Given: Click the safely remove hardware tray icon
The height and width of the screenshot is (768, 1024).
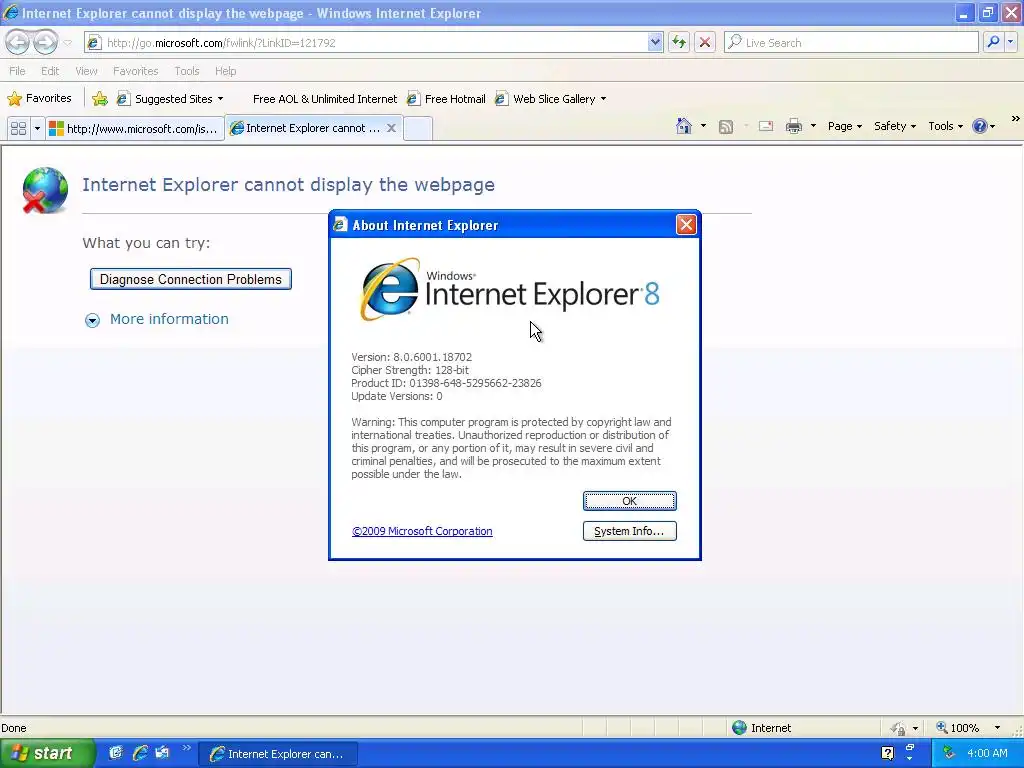Looking at the screenshot, I should point(949,753).
